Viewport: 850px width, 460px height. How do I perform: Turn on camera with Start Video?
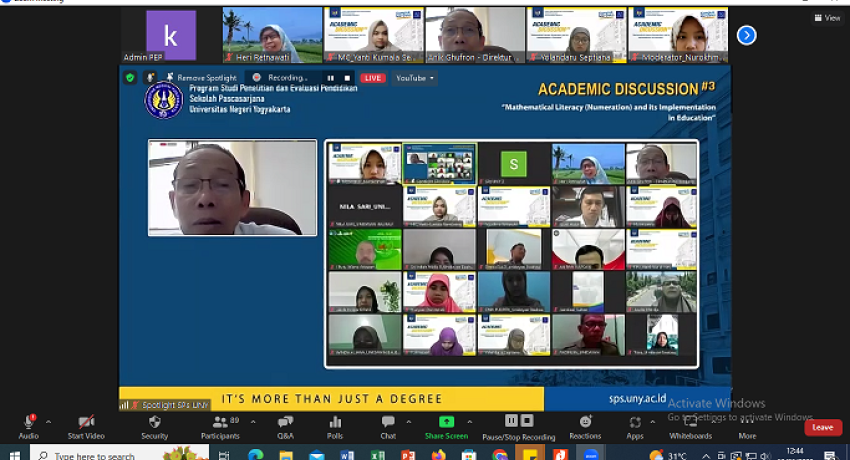[86, 426]
